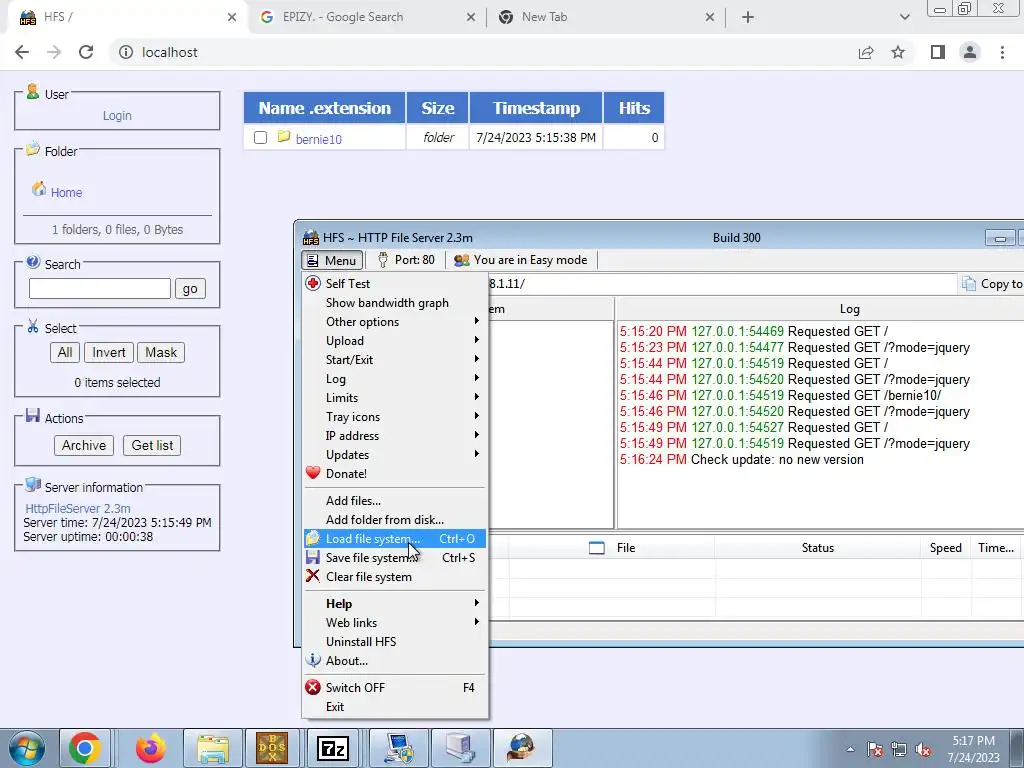Open the Chrome profile avatar
The height and width of the screenshot is (768, 1024).
tap(970, 52)
